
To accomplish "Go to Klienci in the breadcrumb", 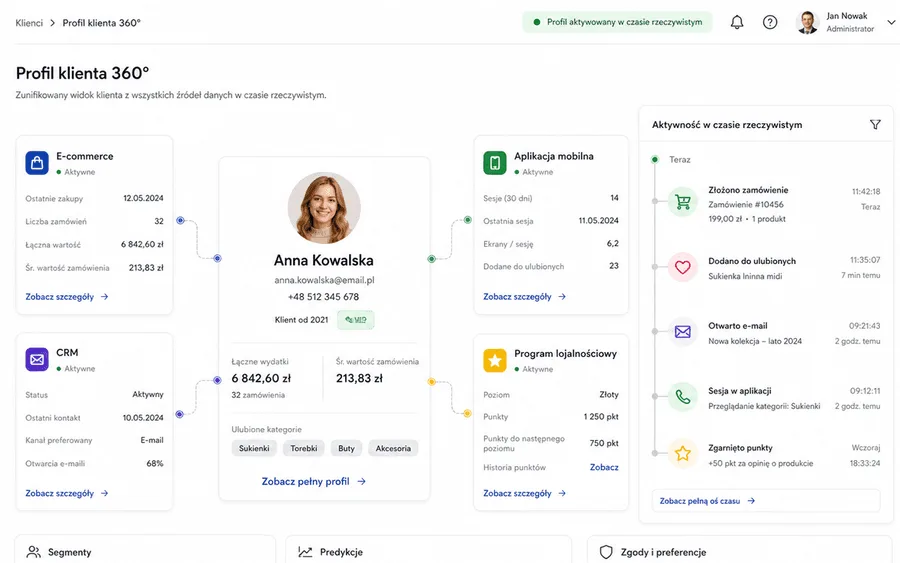I will point(29,23).
